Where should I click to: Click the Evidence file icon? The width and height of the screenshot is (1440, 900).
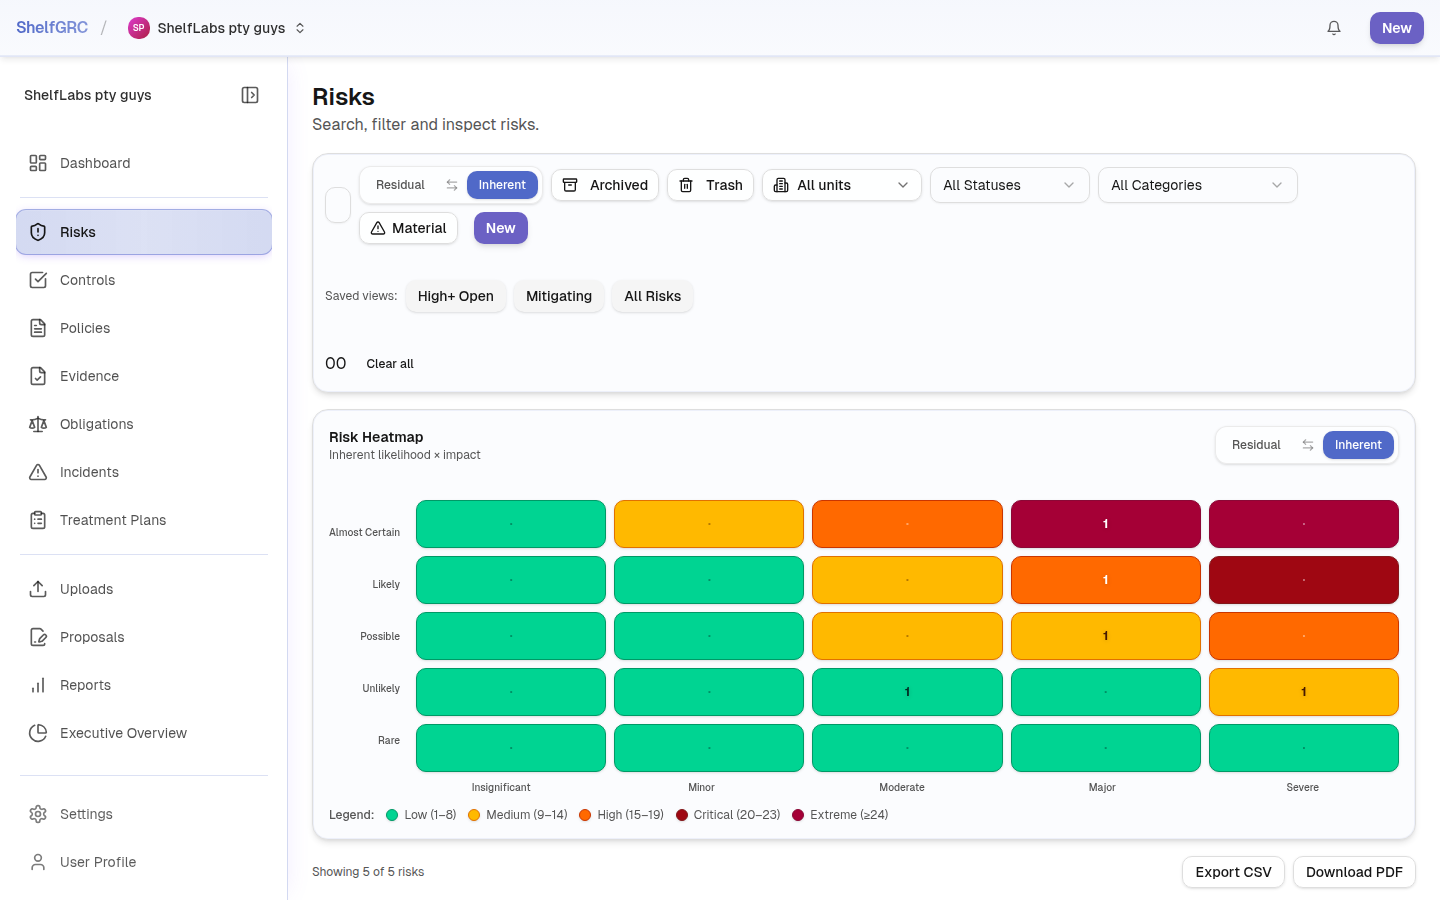(x=38, y=376)
